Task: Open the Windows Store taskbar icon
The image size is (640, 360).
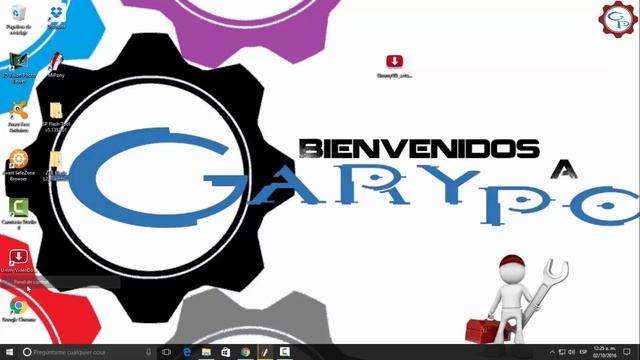Action: coord(225,352)
